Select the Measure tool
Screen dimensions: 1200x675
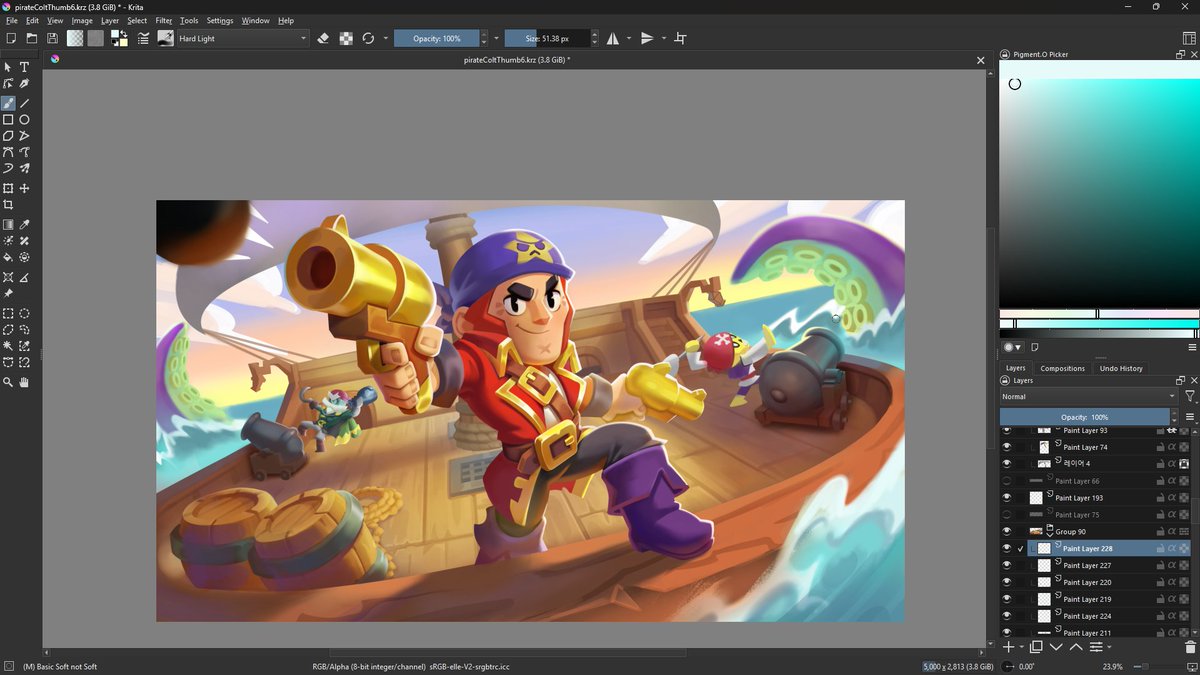(x=25, y=277)
